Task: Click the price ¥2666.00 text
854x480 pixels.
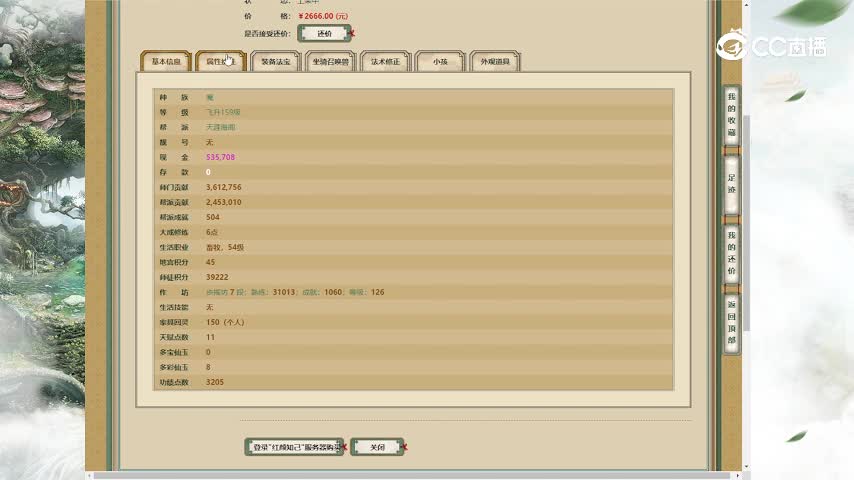Action: pyautogui.click(x=323, y=16)
